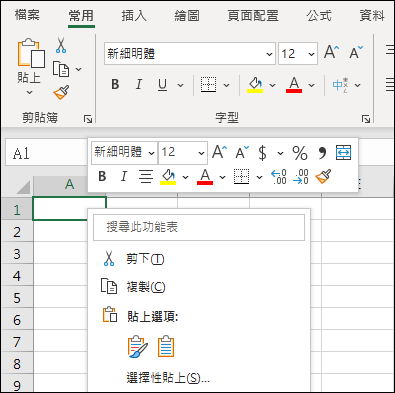Viewport: 395px width, 393px height.
Task: Click the 搜尋此功能表 search box
Action: coord(199,227)
